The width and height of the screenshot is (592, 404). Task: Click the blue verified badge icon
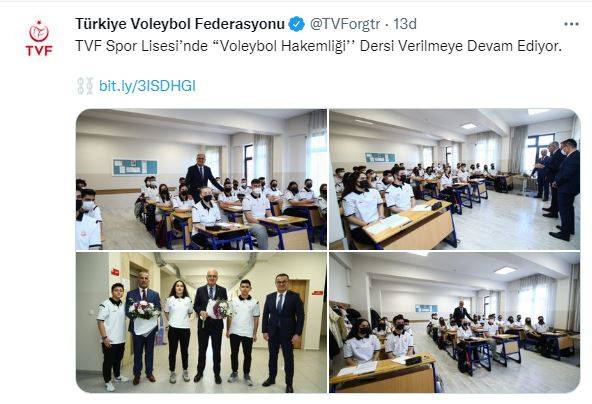[x=296, y=24]
